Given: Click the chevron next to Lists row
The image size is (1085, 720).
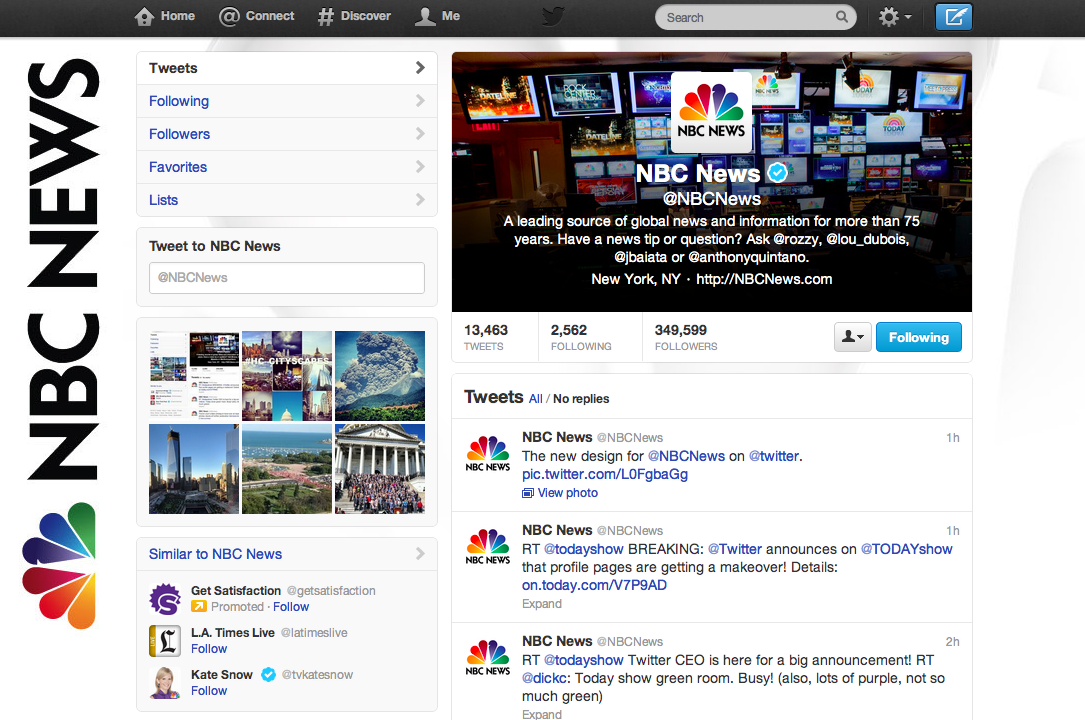Looking at the screenshot, I should point(420,200).
